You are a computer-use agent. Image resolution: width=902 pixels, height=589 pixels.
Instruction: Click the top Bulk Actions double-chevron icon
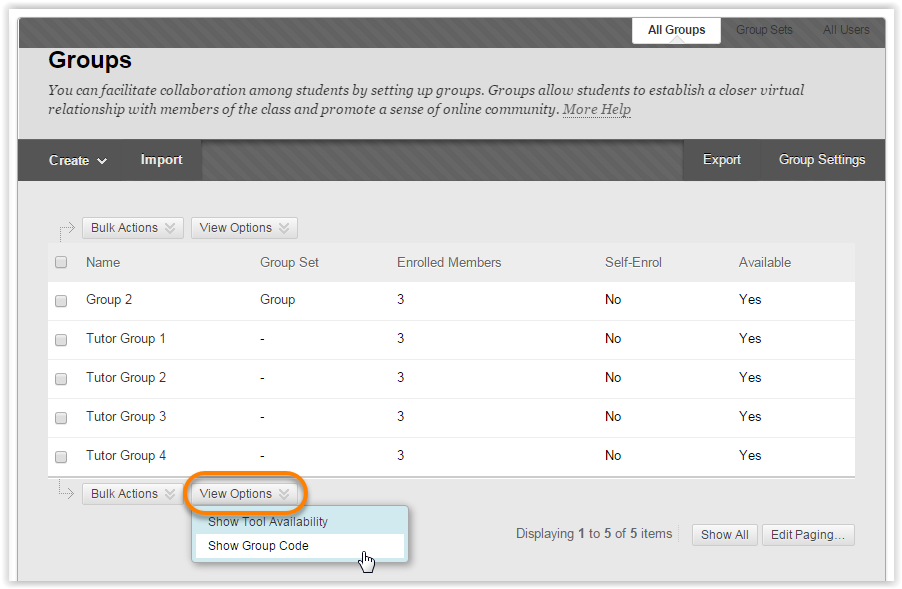coord(170,228)
